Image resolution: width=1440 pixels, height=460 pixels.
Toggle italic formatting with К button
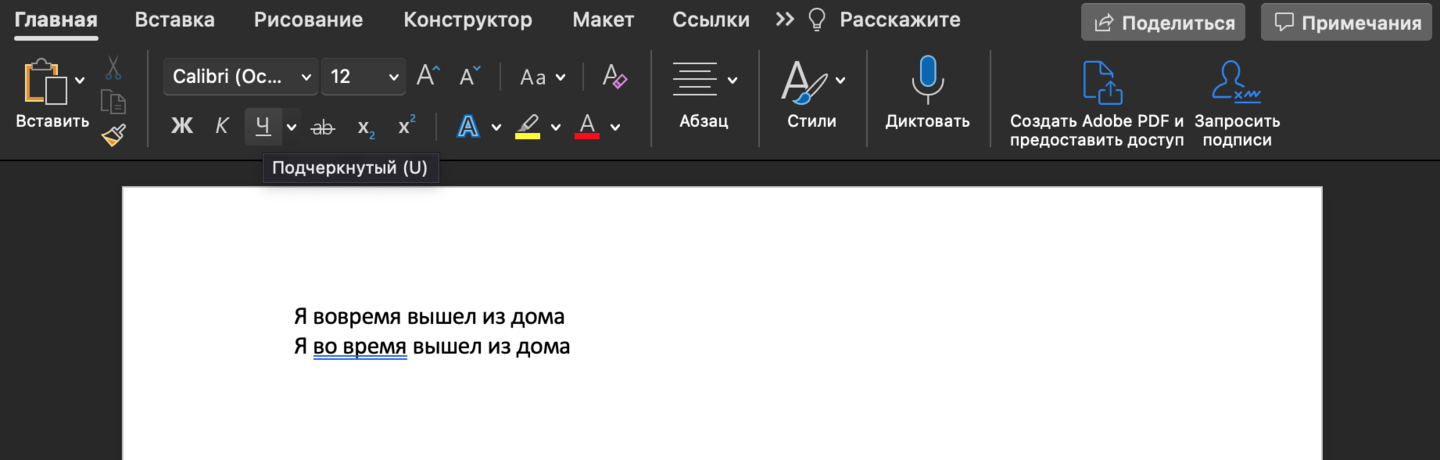(x=222, y=126)
